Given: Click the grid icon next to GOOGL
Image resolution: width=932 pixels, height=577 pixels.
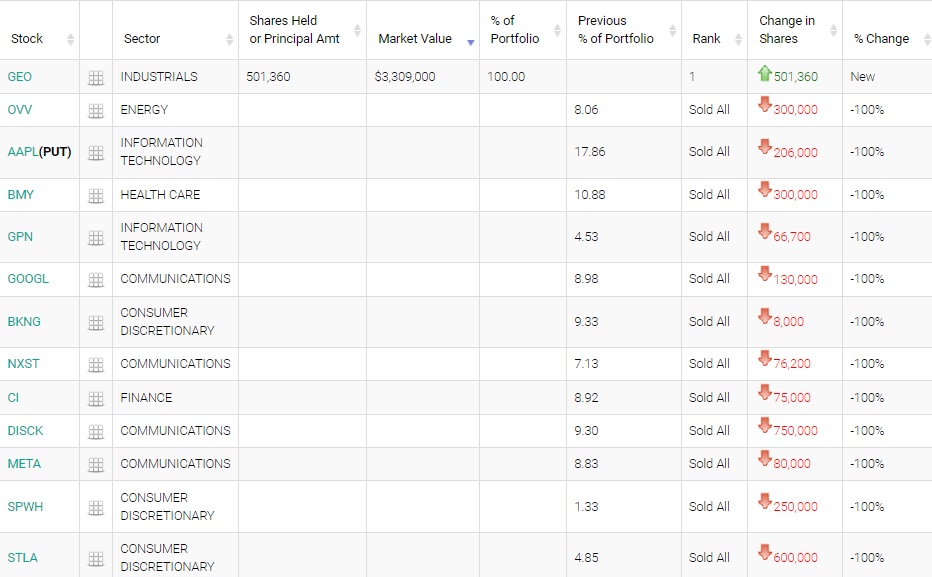Looking at the screenshot, I should pyautogui.click(x=96, y=280).
